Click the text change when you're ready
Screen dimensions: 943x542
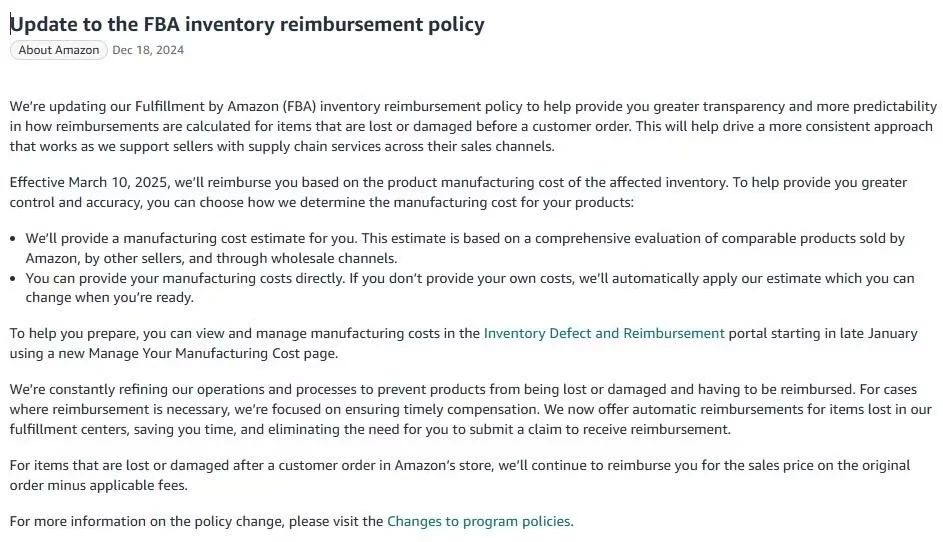coord(109,298)
